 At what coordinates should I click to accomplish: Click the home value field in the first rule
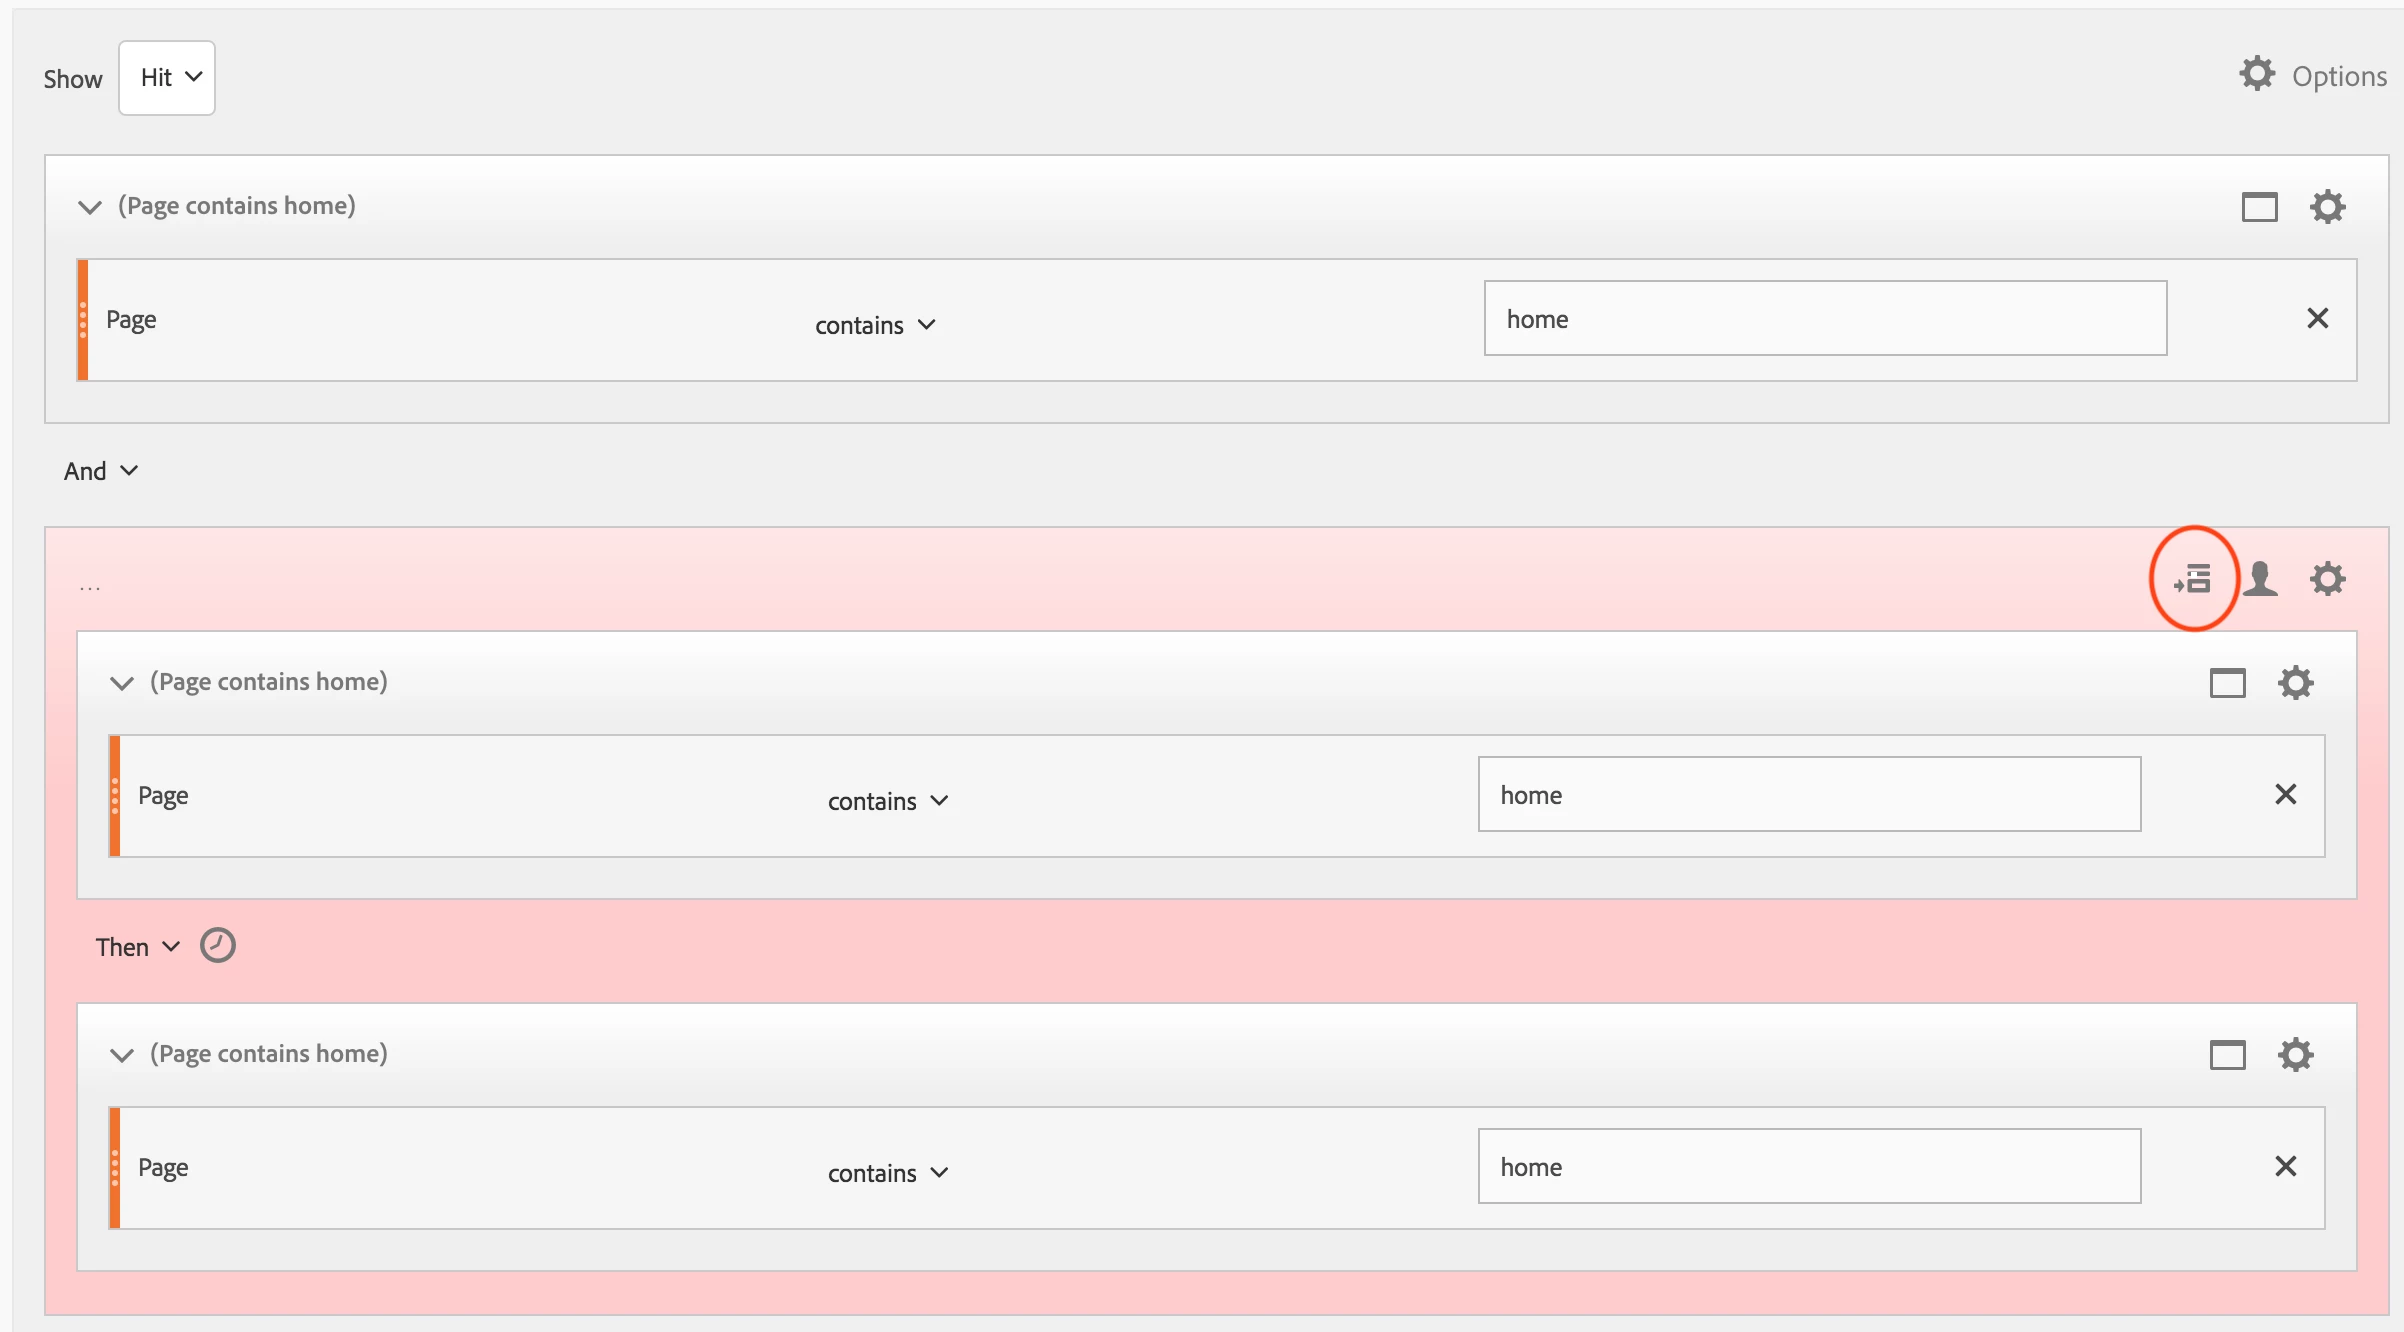coord(1825,319)
